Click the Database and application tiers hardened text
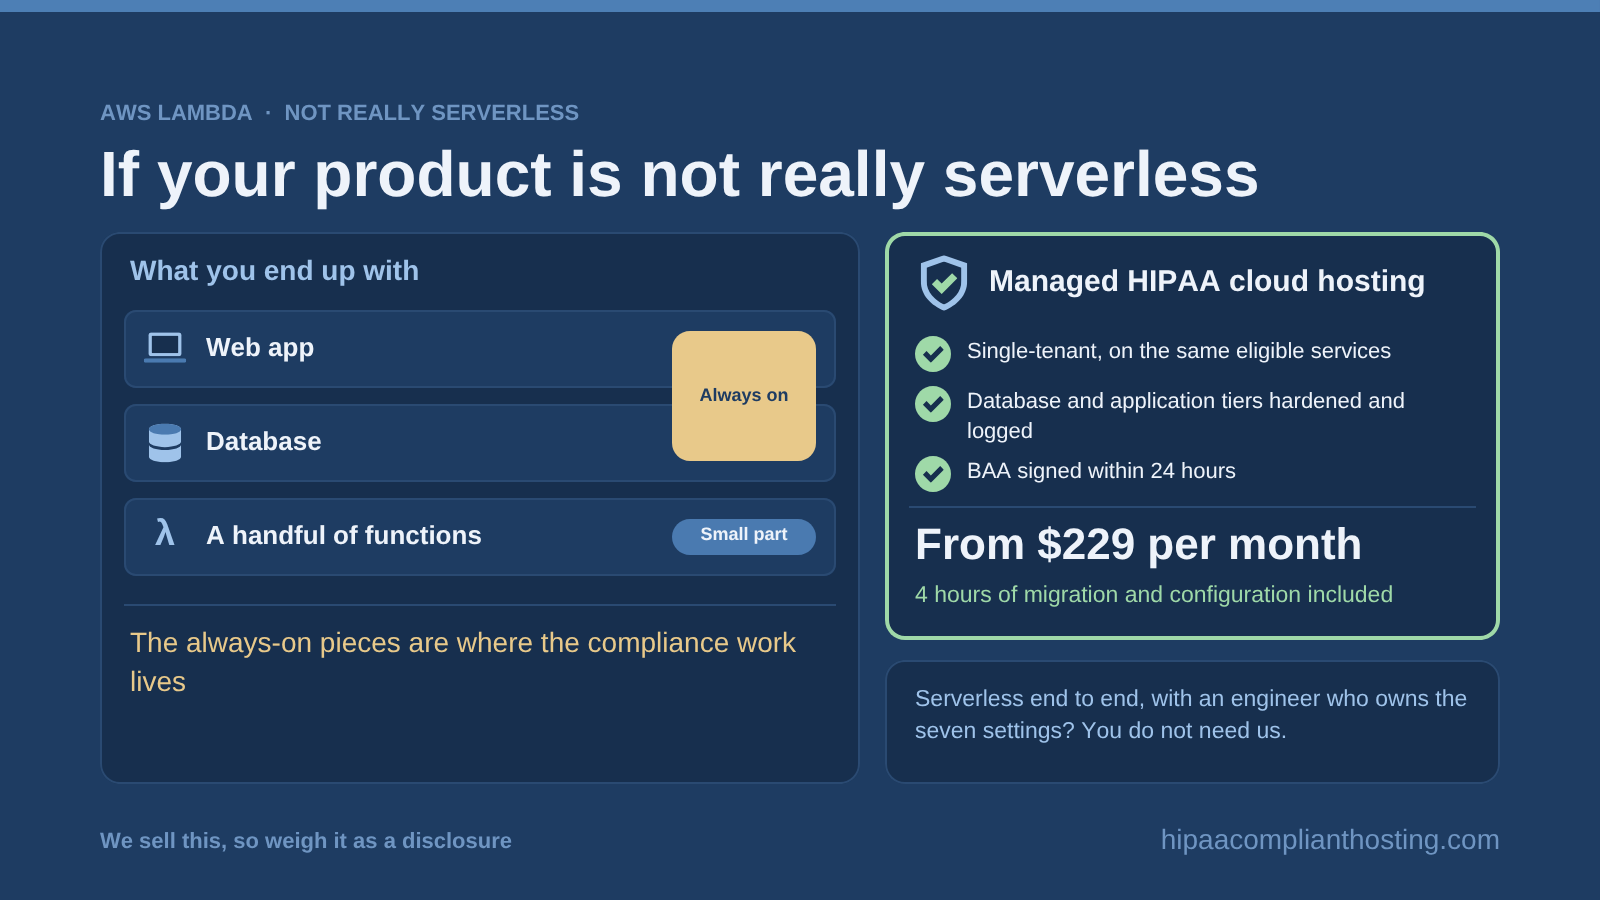Viewport: 1600px width, 900px height. (1186, 416)
